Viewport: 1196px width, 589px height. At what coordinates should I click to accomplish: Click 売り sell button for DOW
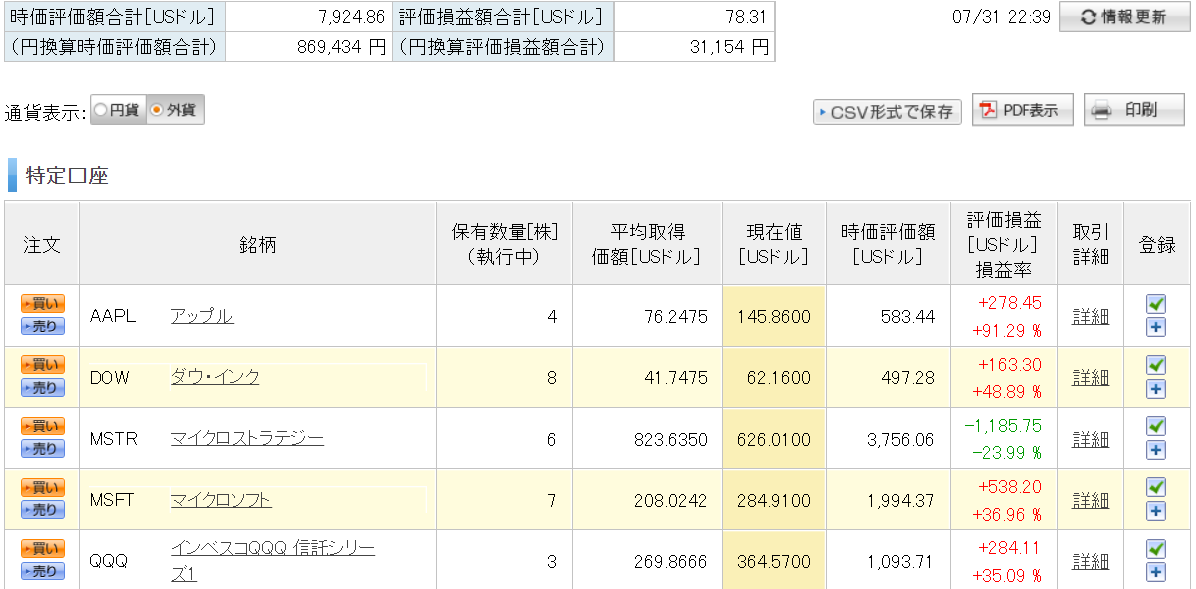pos(43,388)
